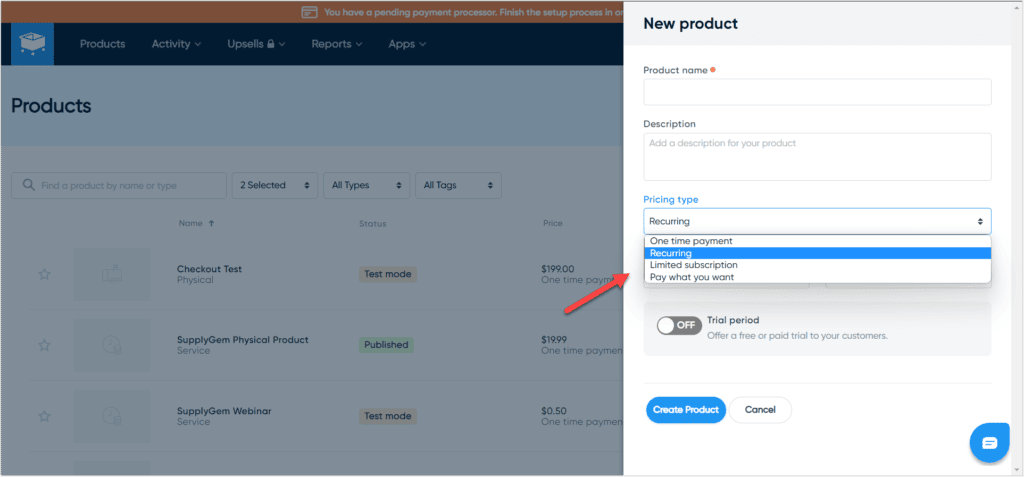
Task: Click the pending payment processor banner text
Action: pos(473,12)
